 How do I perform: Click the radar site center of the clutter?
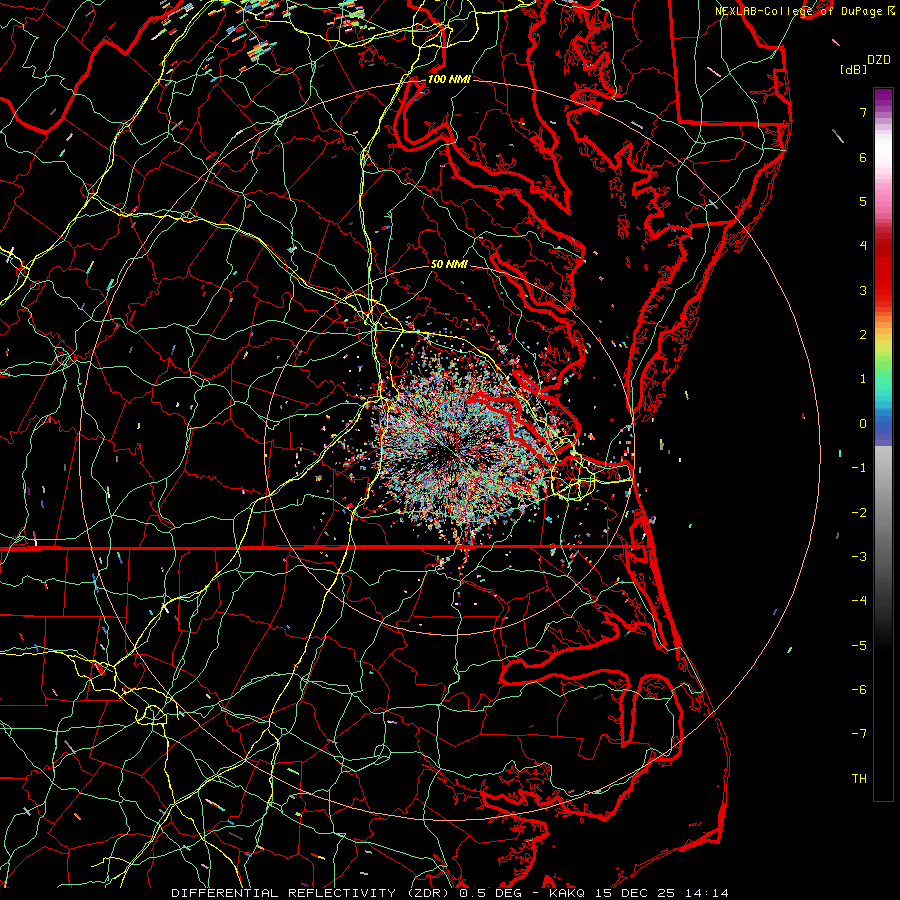(x=451, y=452)
